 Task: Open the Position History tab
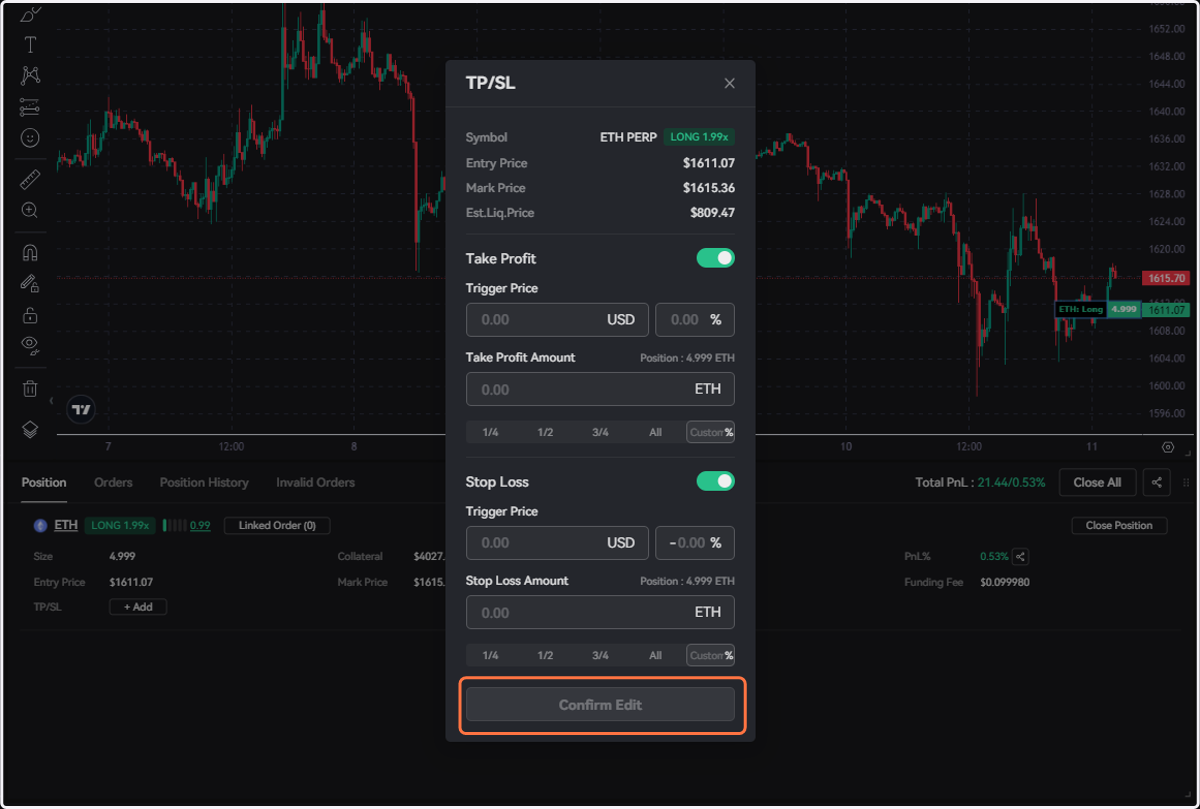[204, 482]
